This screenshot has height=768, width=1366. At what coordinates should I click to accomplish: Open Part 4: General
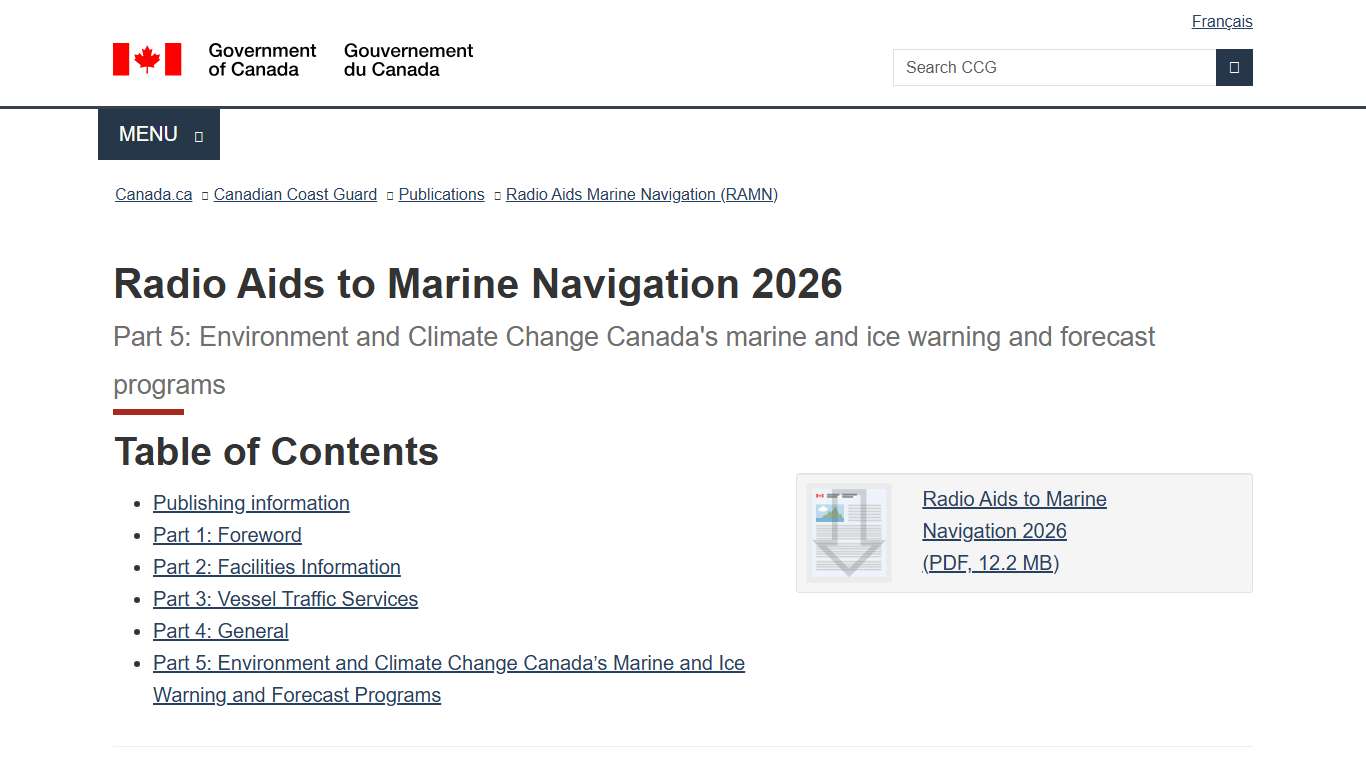[220, 631]
